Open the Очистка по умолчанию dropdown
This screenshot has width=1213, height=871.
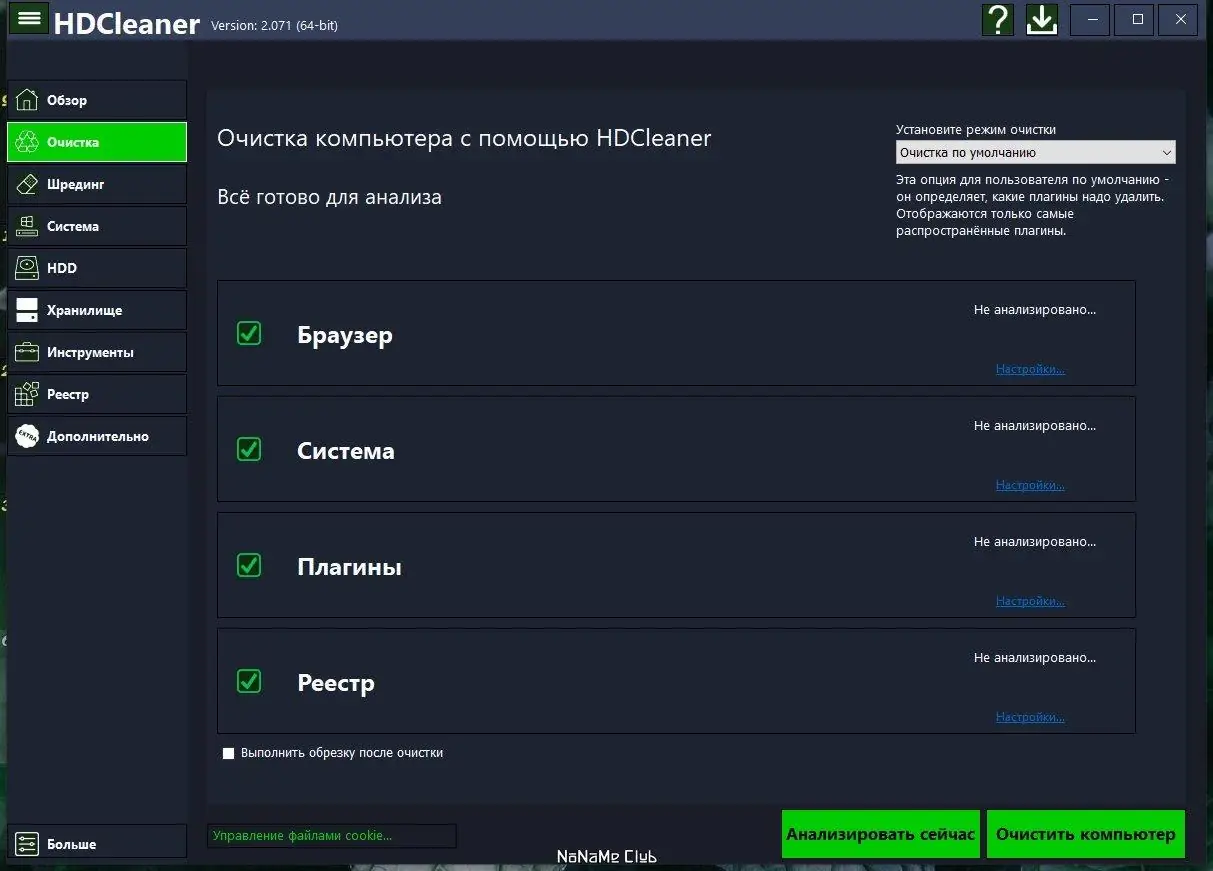coord(1035,152)
